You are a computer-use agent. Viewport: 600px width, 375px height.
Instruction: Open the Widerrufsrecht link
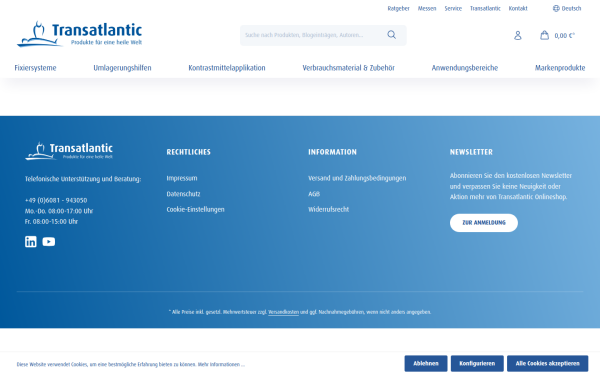(328, 209)
